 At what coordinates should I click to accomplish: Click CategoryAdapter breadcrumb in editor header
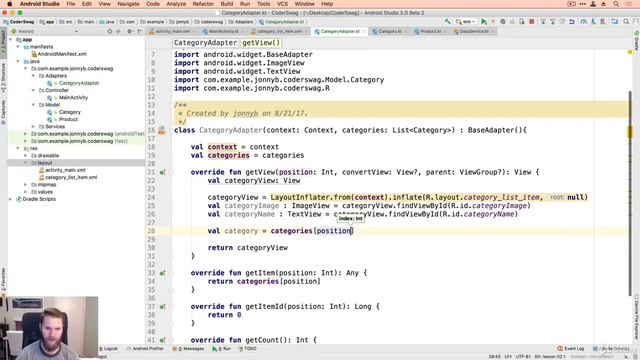[205, 43]
